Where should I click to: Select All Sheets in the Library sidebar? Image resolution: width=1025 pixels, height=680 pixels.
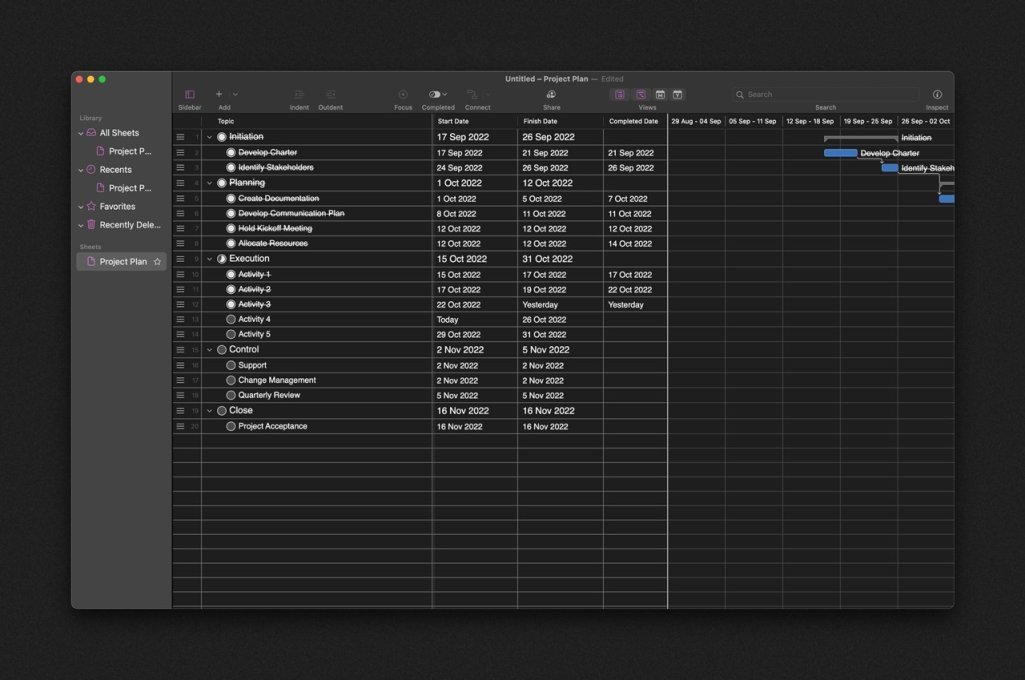(x=117, y=132)
